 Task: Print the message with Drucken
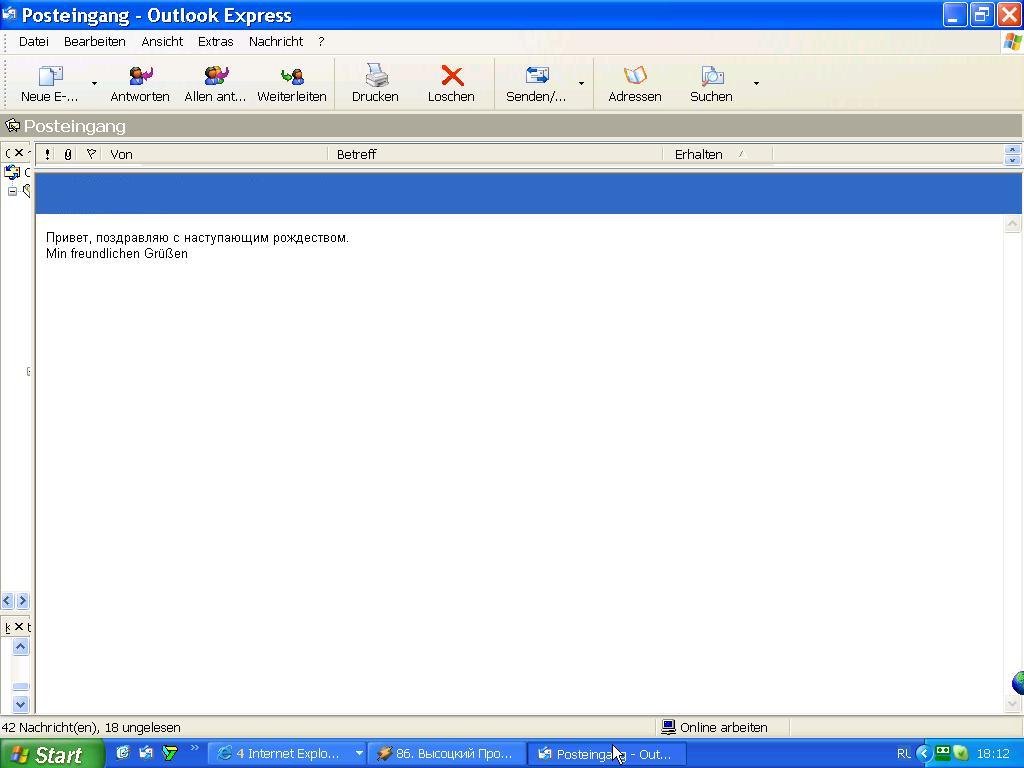(x=375, y=84)
